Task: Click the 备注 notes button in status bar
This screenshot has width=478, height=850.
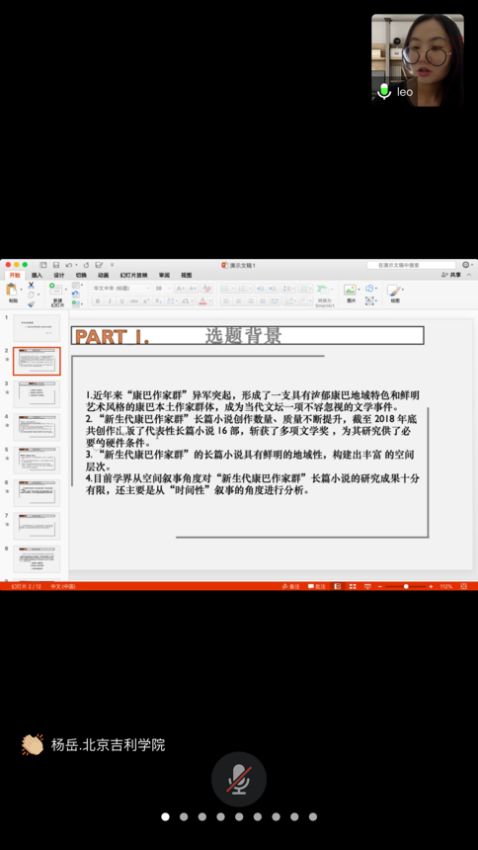Action: (x=291, y=587)
